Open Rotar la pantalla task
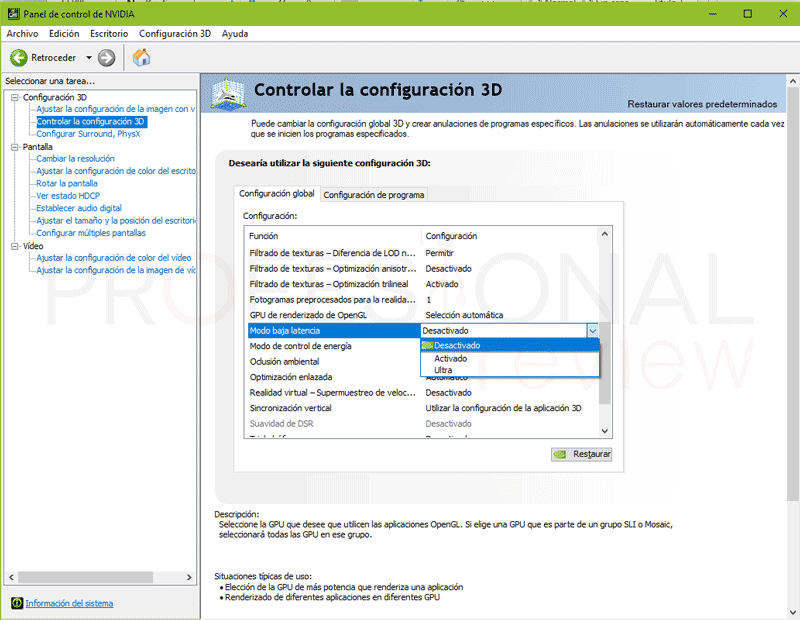The width and height of the screenshot is (800, 620). pos(67,183)
